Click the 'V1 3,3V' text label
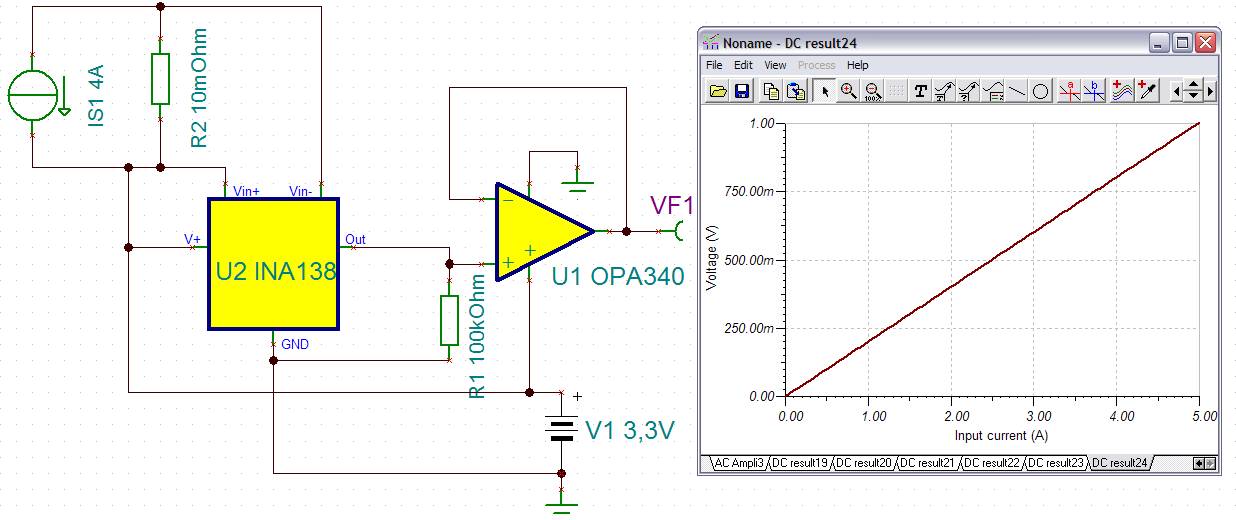The width and height of the screenshot is (1236, 520). 630,431
